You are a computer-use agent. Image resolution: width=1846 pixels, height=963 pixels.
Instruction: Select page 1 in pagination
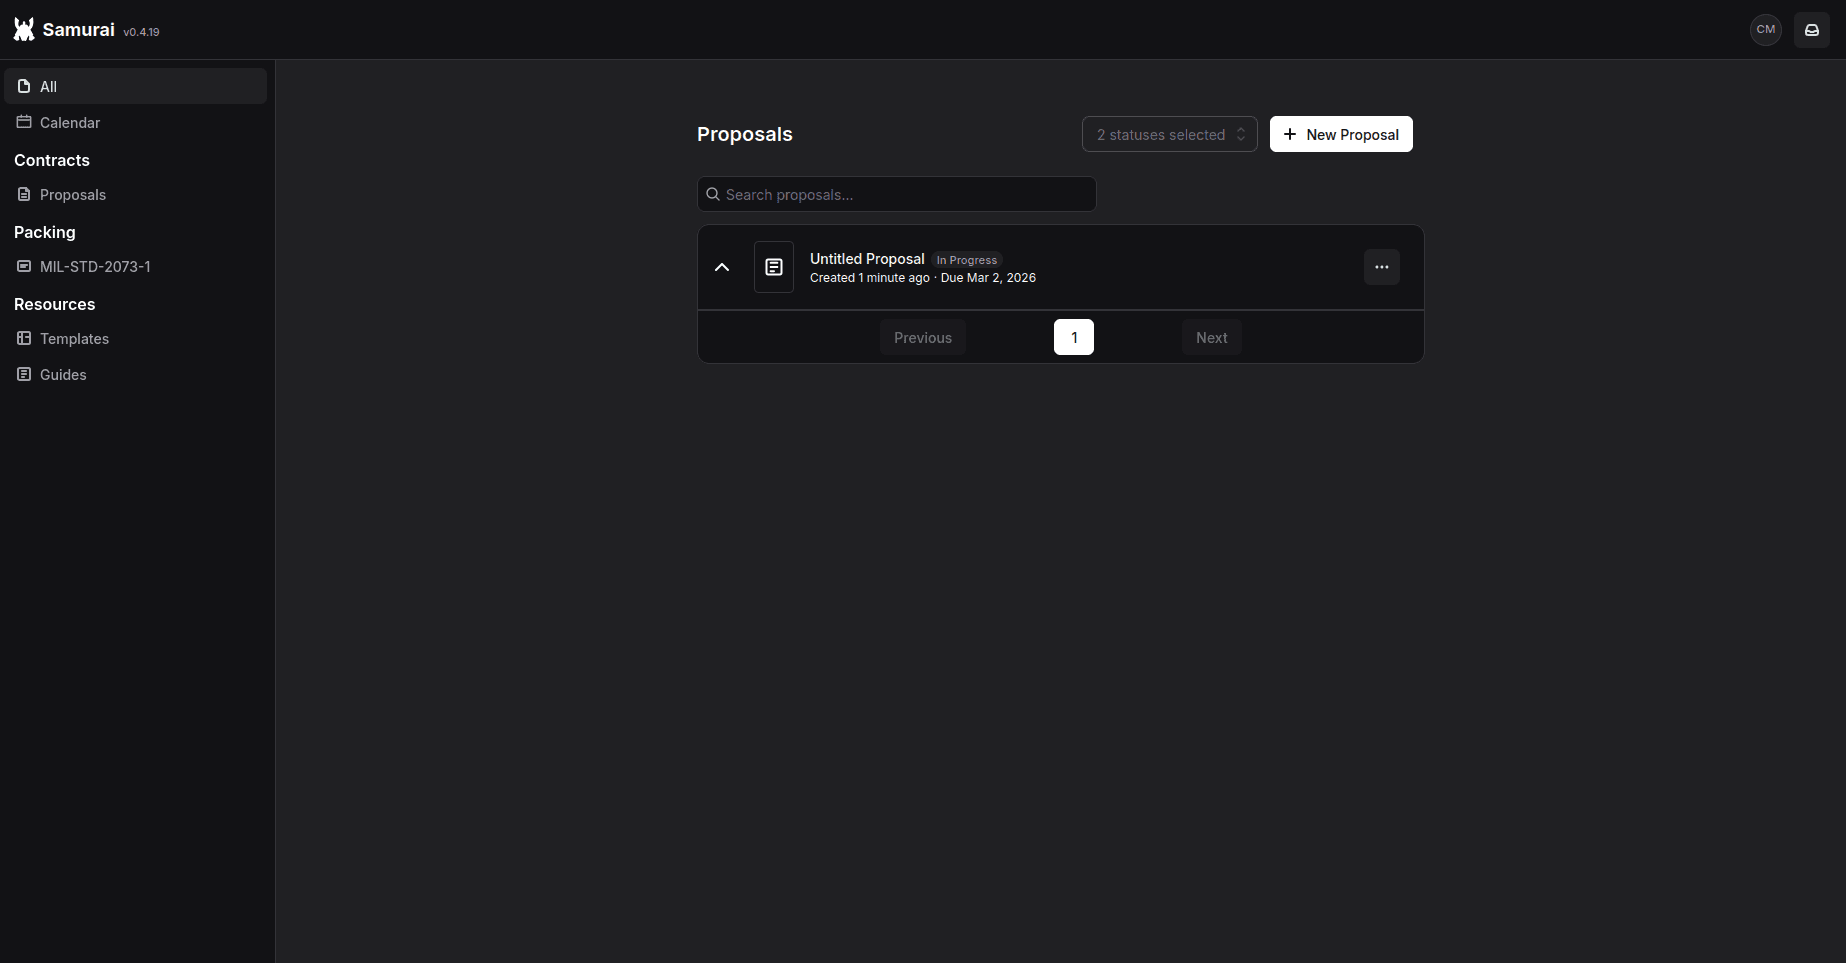tap(1073, 338)
